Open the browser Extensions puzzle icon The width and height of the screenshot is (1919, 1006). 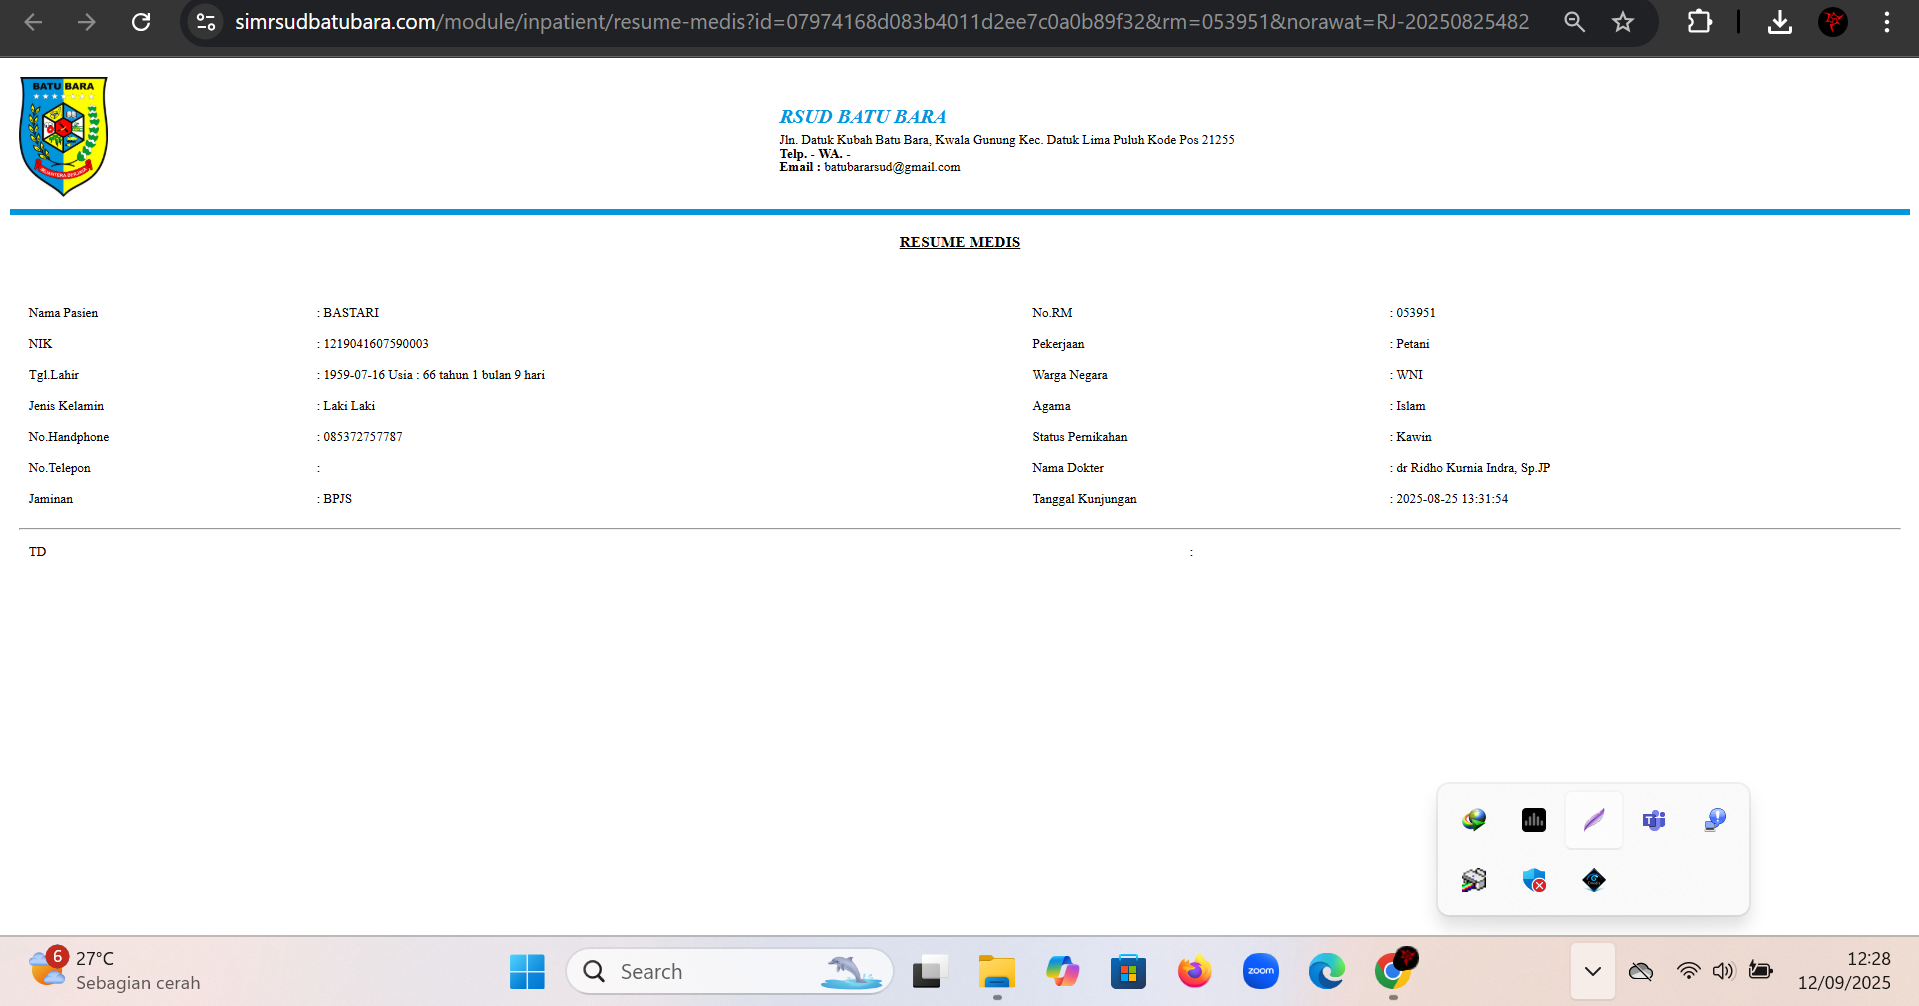coord(1699,22)
